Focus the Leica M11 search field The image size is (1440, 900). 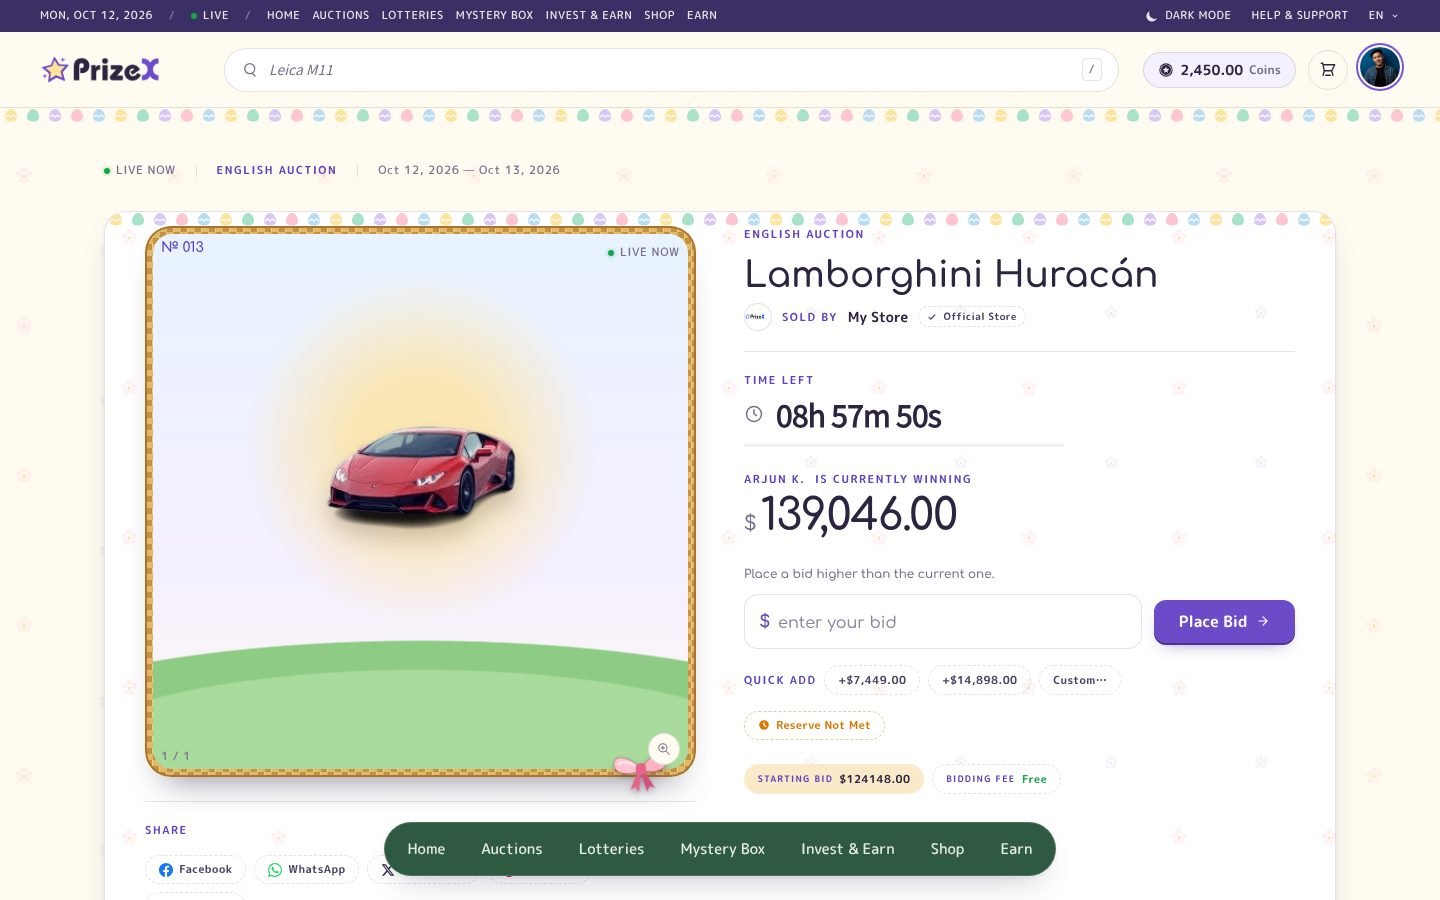(x=671, y=70)
